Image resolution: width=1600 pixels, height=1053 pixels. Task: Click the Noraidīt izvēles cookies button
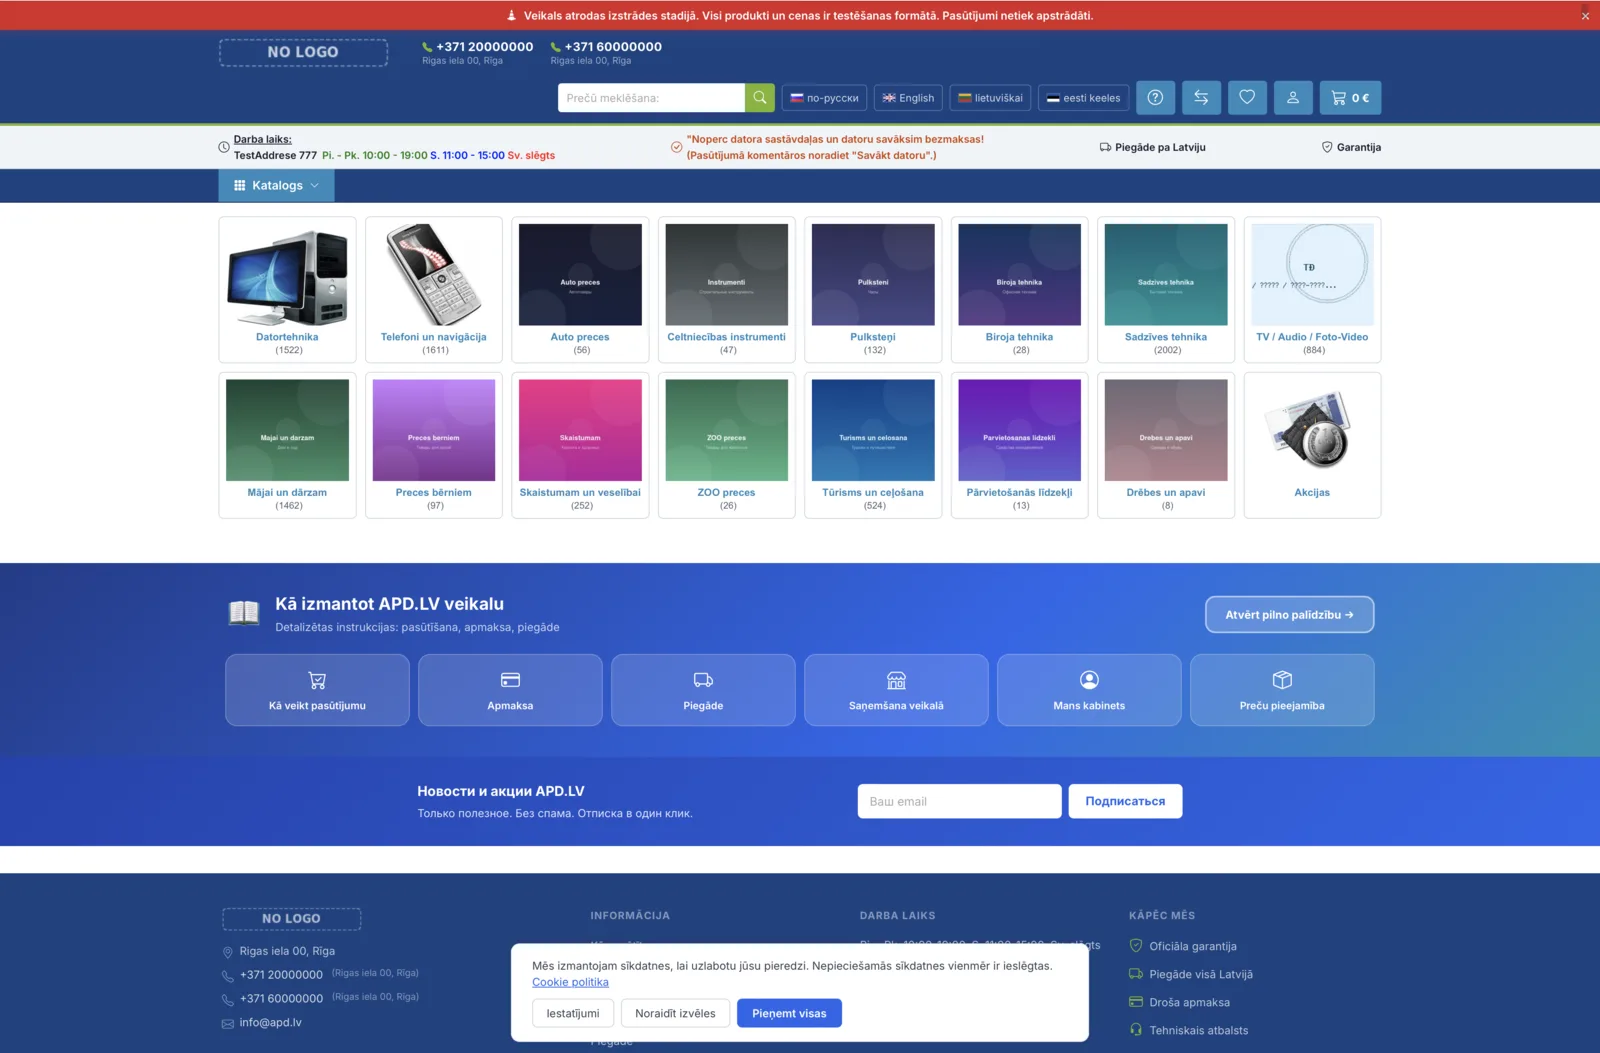[675, 1013]
